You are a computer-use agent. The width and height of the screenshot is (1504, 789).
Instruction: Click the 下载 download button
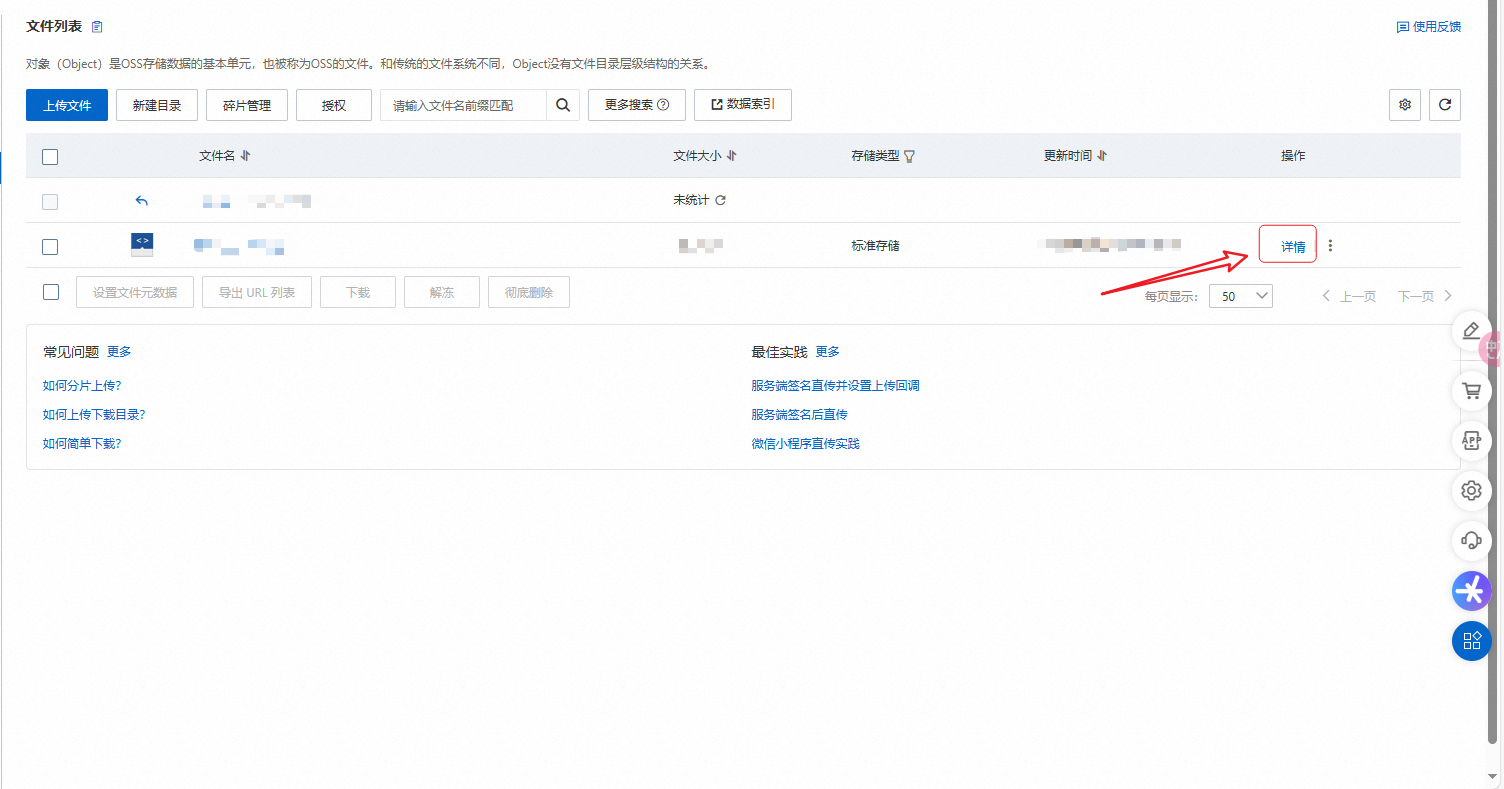[358, 293]
